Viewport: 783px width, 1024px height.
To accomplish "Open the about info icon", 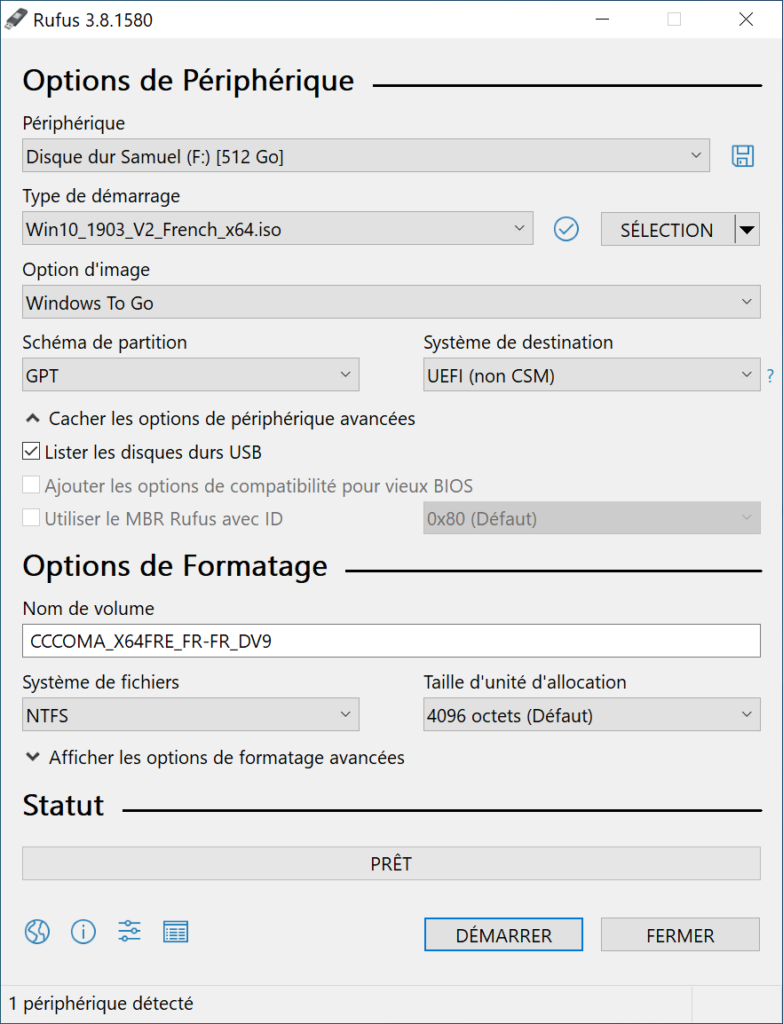I will 83,931.
